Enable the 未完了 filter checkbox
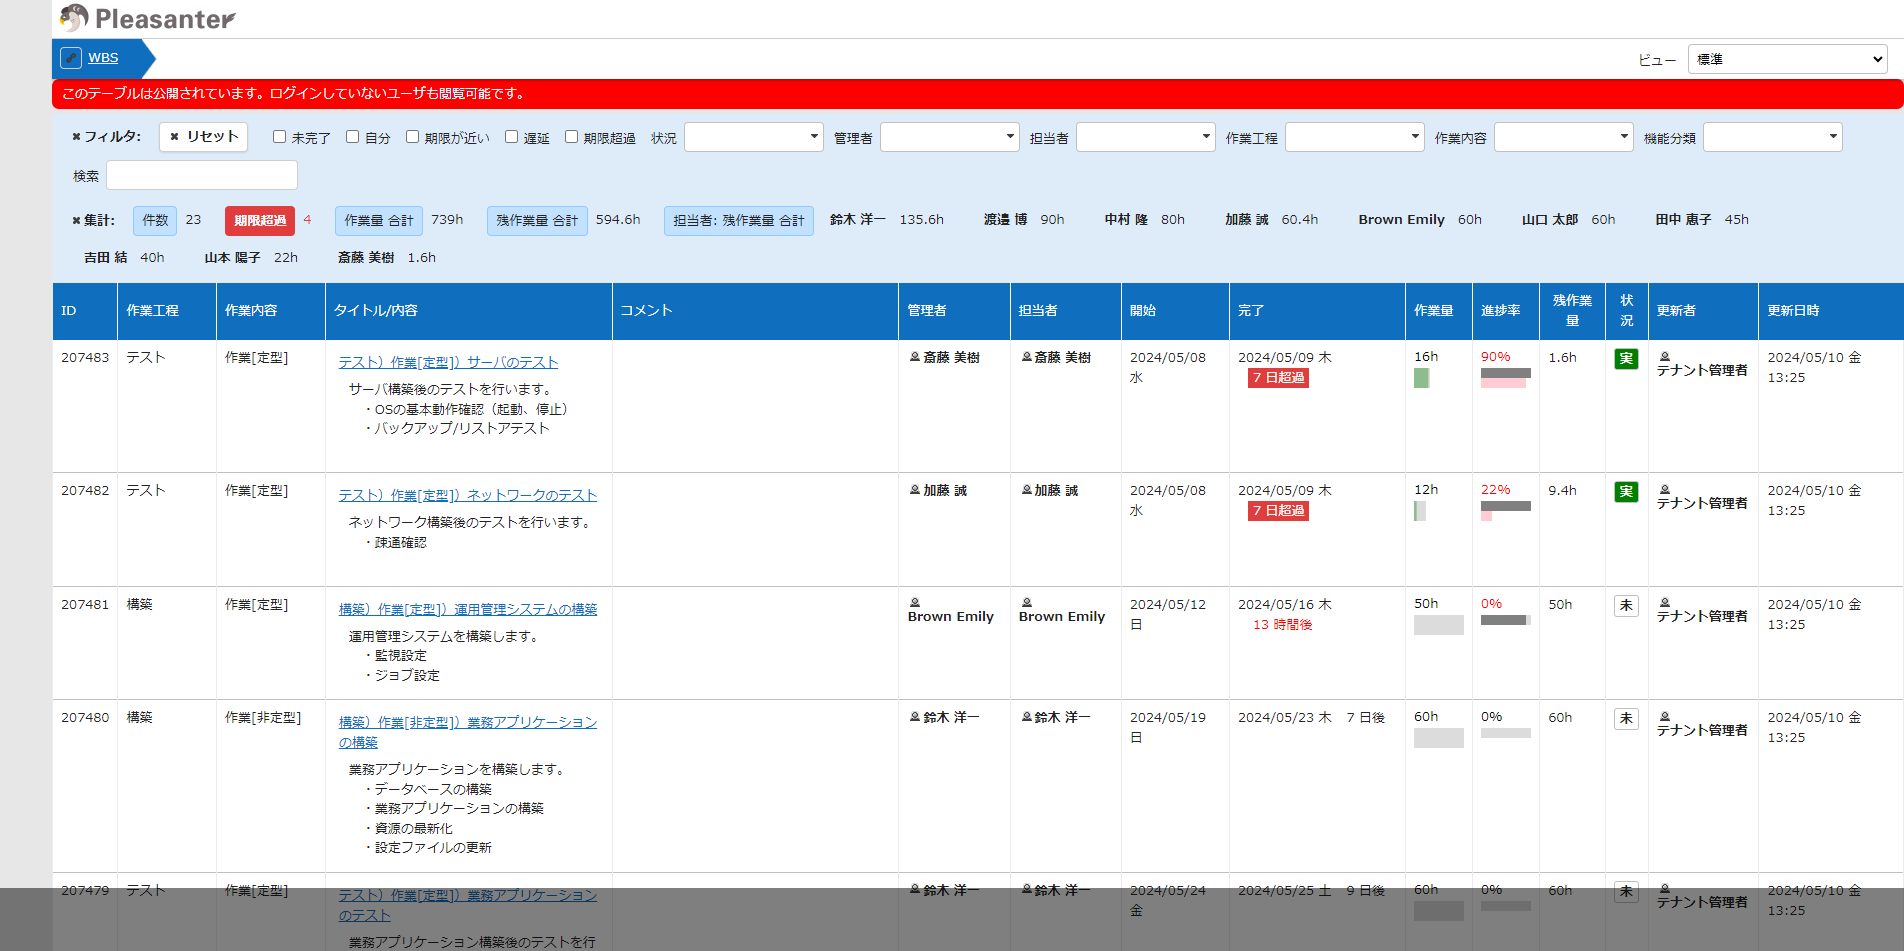The width and height of the screenshot is (1904, 951). click(x=280, y=137)
